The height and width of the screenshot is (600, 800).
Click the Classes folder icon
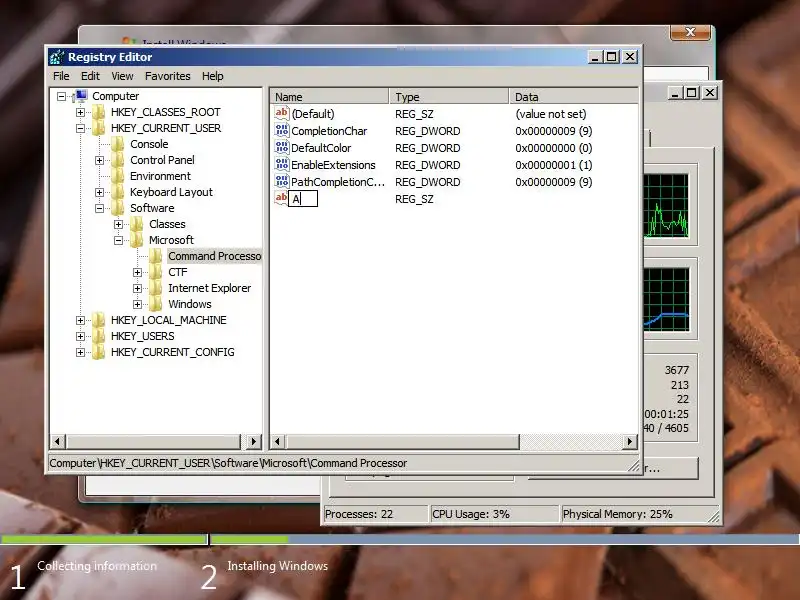[137, 224]
